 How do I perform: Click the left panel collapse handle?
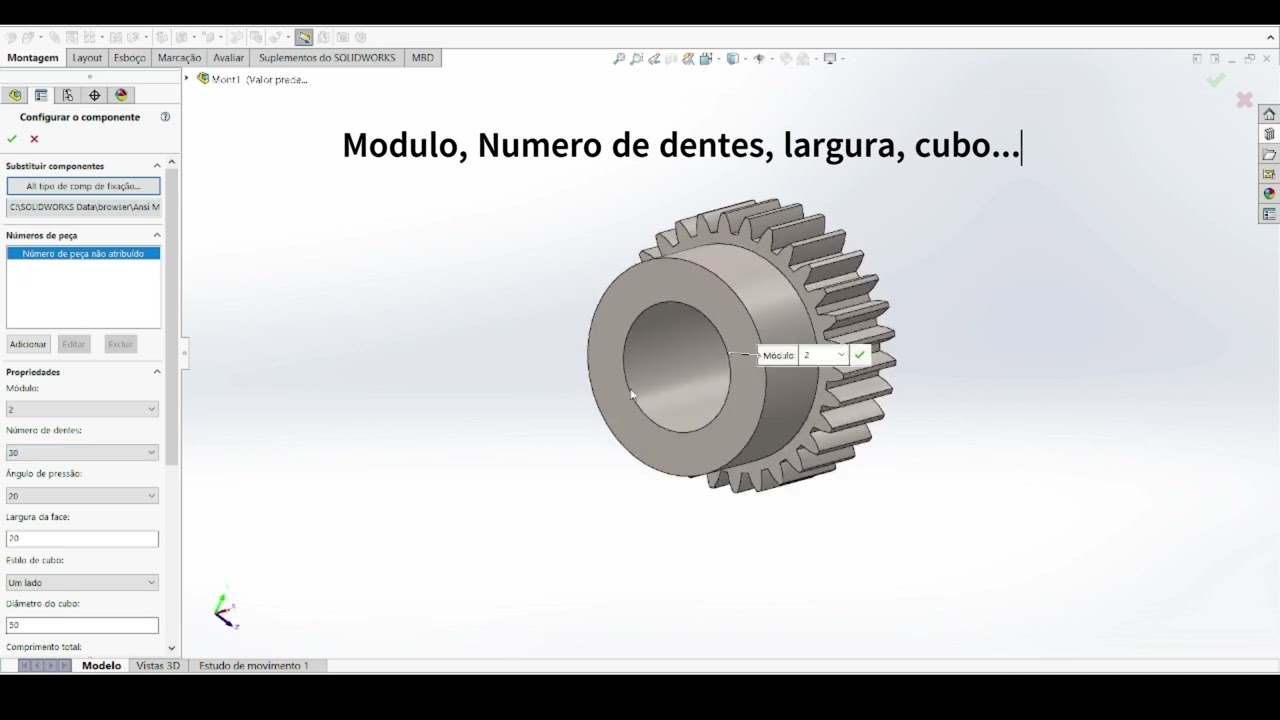[184, 353]
